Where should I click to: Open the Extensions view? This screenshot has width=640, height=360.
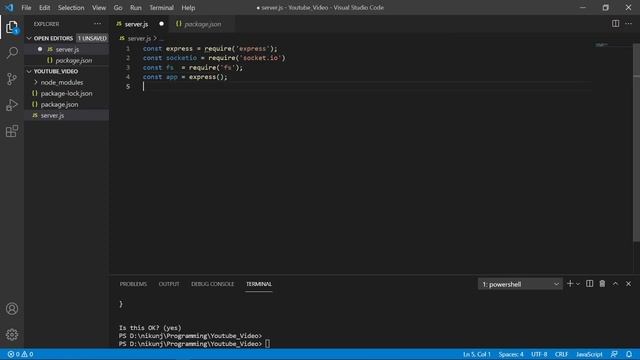(x=12, y=131)
